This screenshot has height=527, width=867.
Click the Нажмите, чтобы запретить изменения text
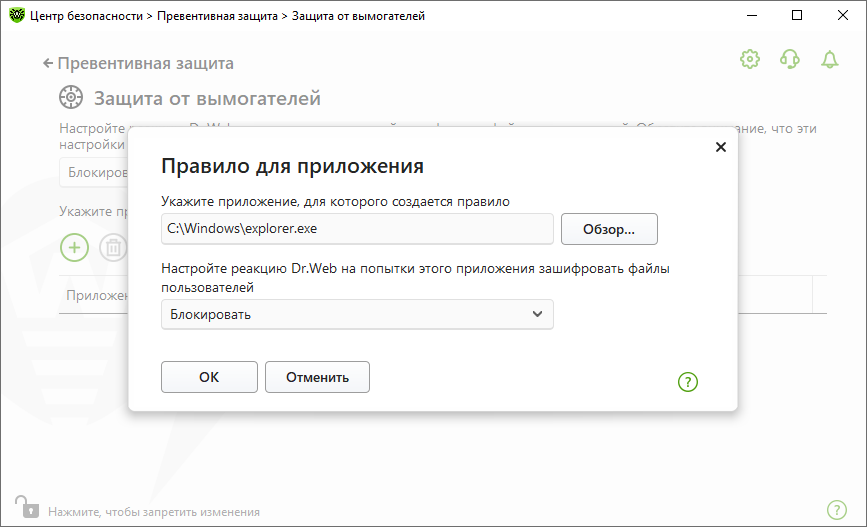(154, 511)
